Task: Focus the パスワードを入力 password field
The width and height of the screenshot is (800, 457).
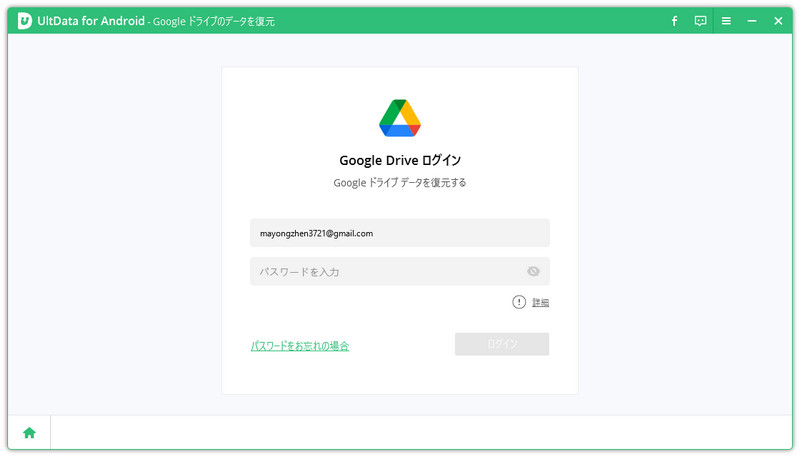Action: tap(399, 271)
